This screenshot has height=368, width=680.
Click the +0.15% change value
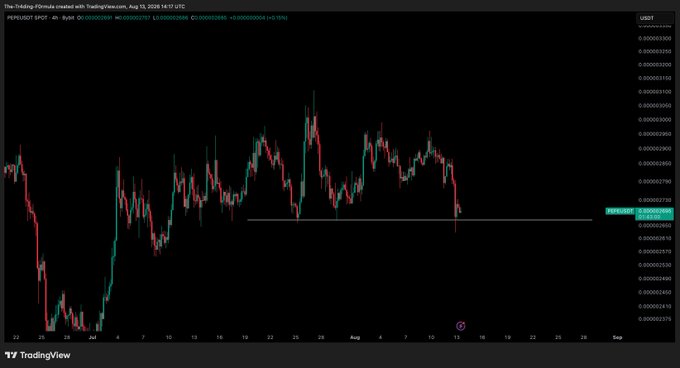tap(278, 18)
